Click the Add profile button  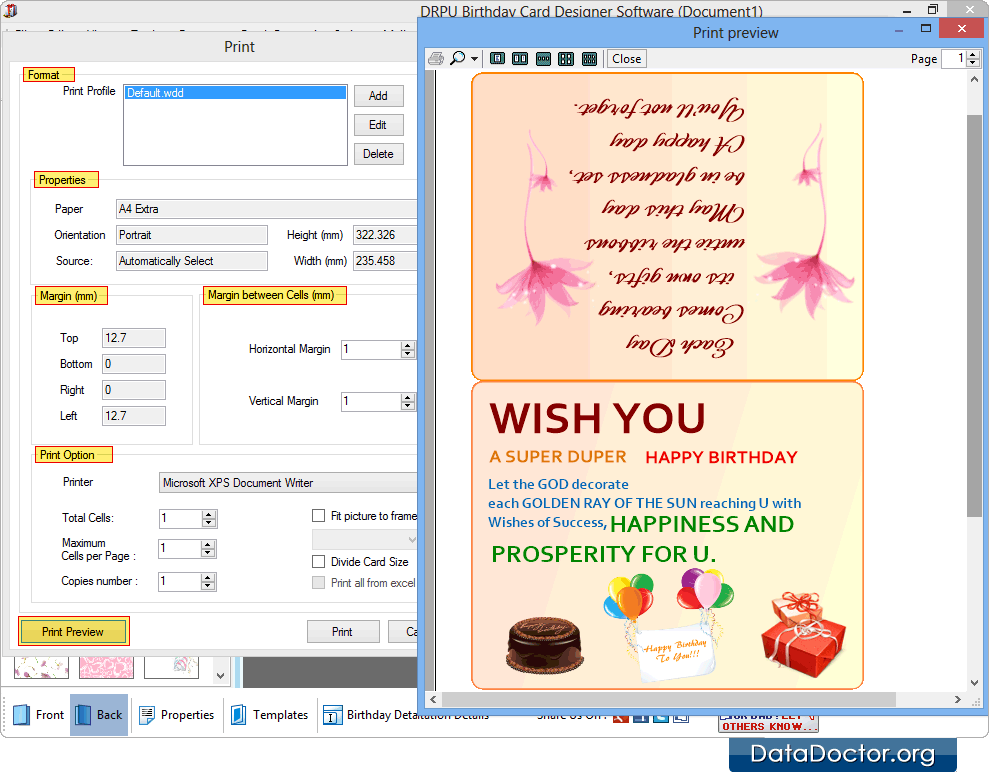(x=378, y=96)
